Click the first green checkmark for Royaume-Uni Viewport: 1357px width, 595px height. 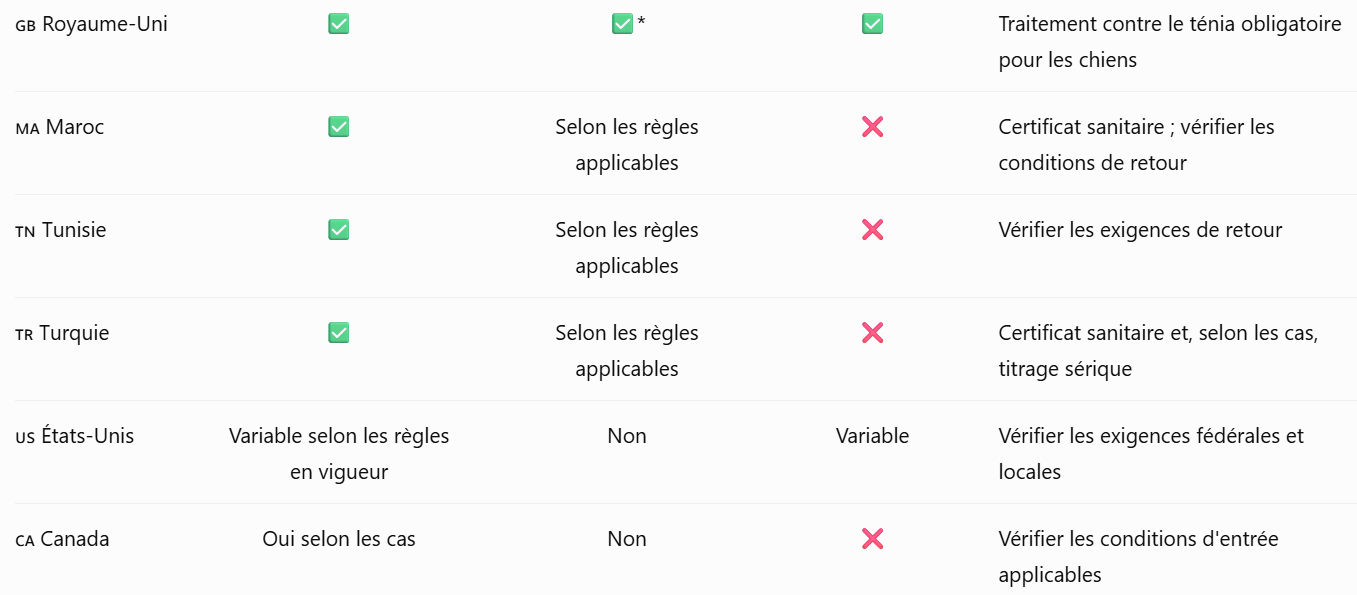[339, 24]
